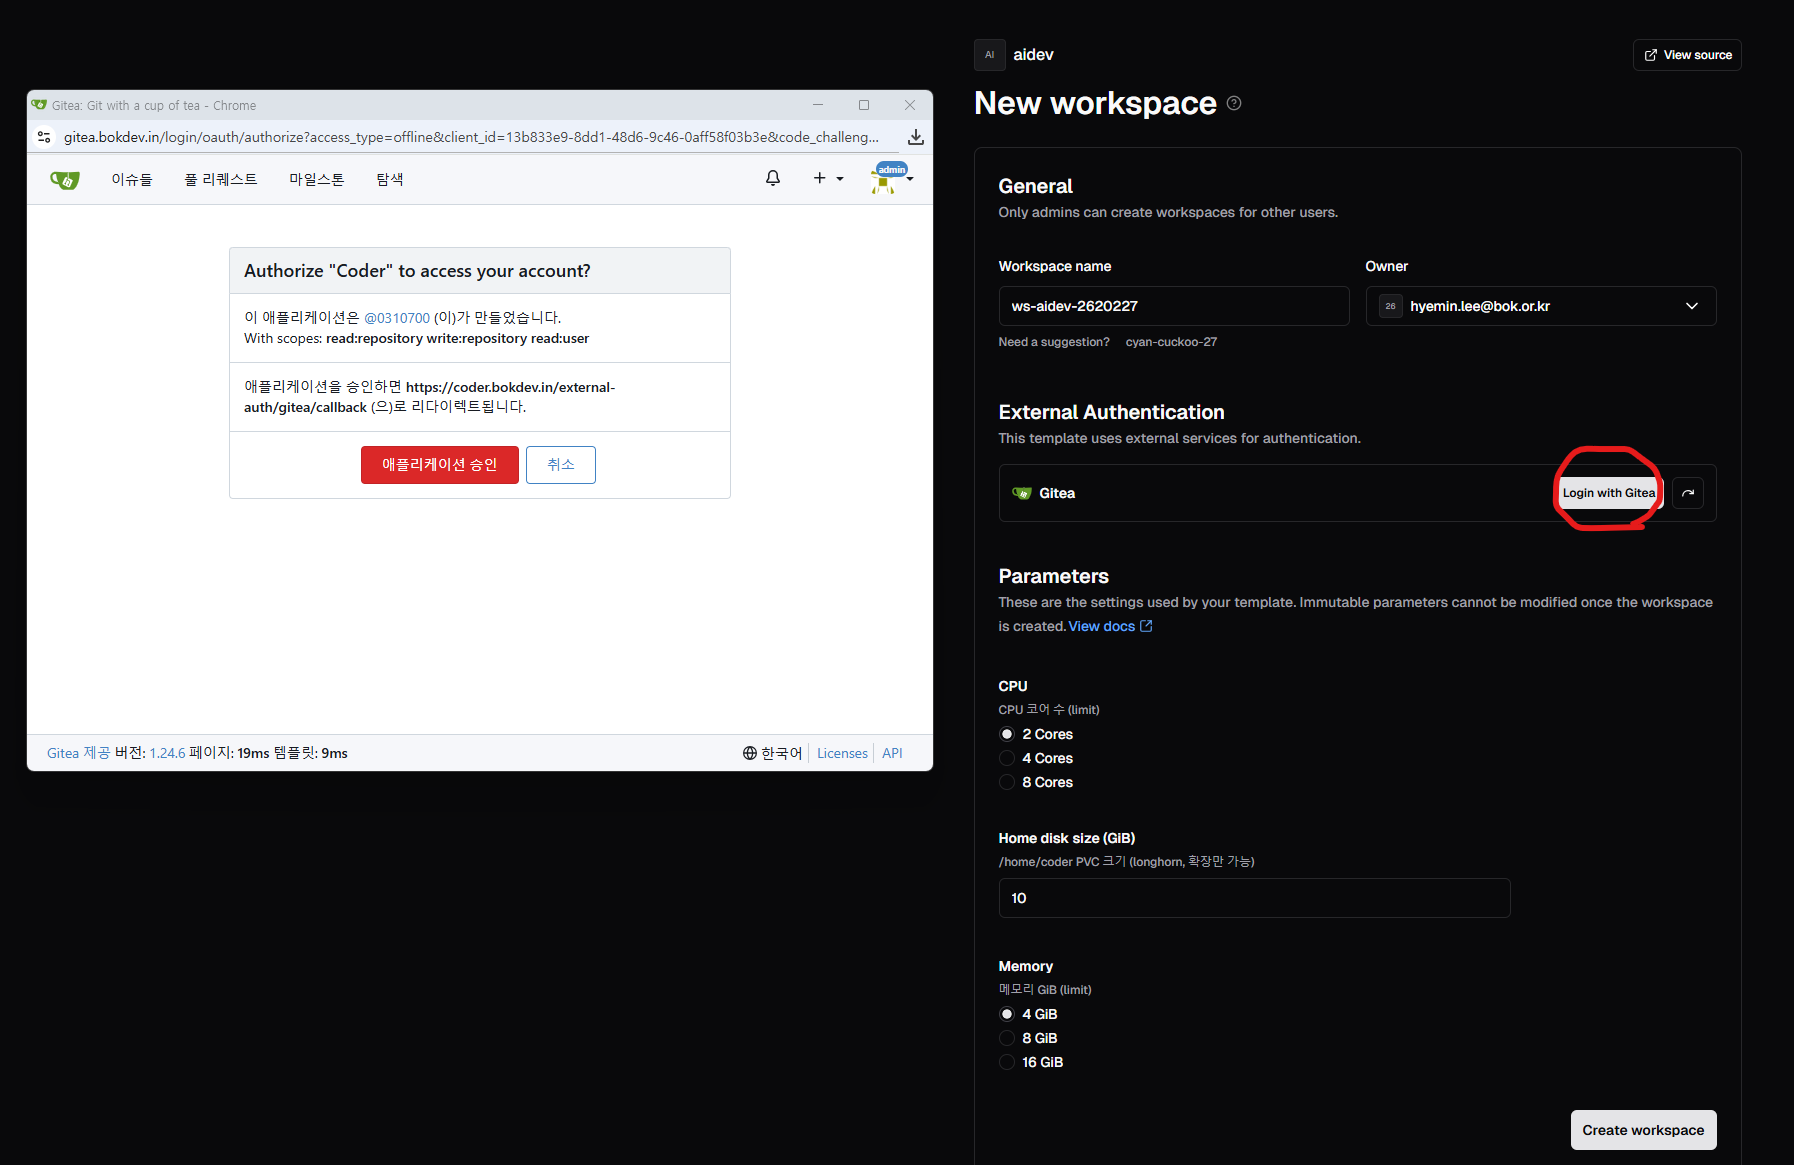The image size is (1794, 1165).
Task: Open the plus create menu in Gitea
Action: tap(828, 178)
